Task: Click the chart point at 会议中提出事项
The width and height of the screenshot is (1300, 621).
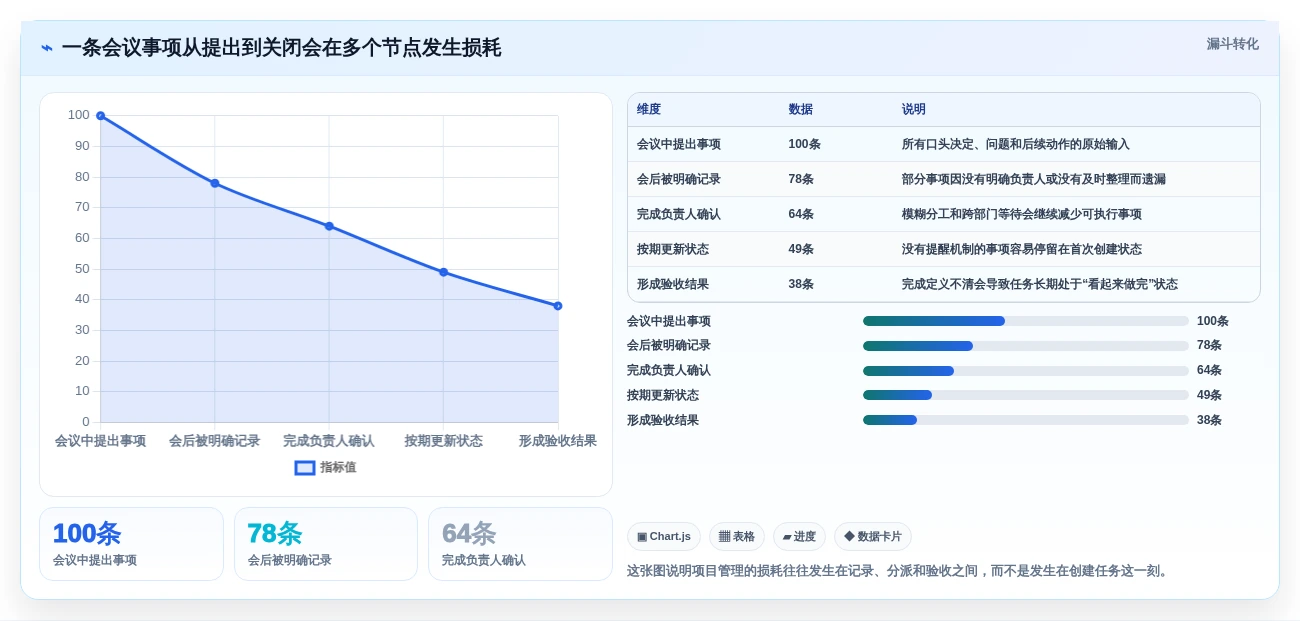Action: coord(100,116)
